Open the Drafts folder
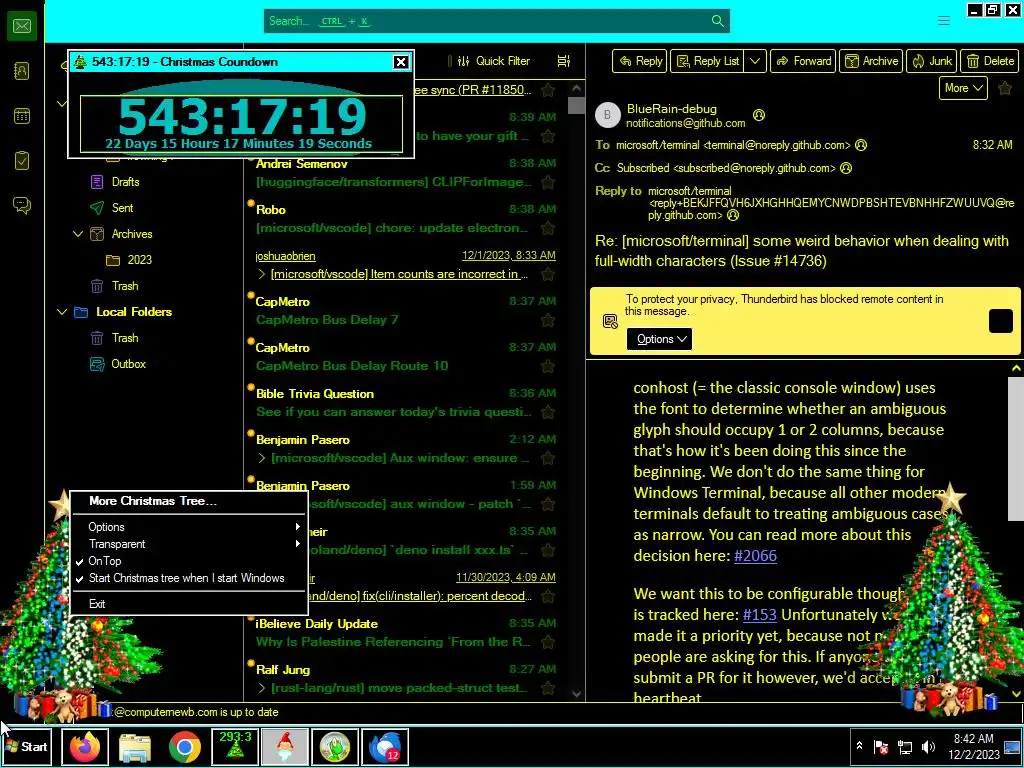This screenshot has width=1024, height=768. (125, 182)
